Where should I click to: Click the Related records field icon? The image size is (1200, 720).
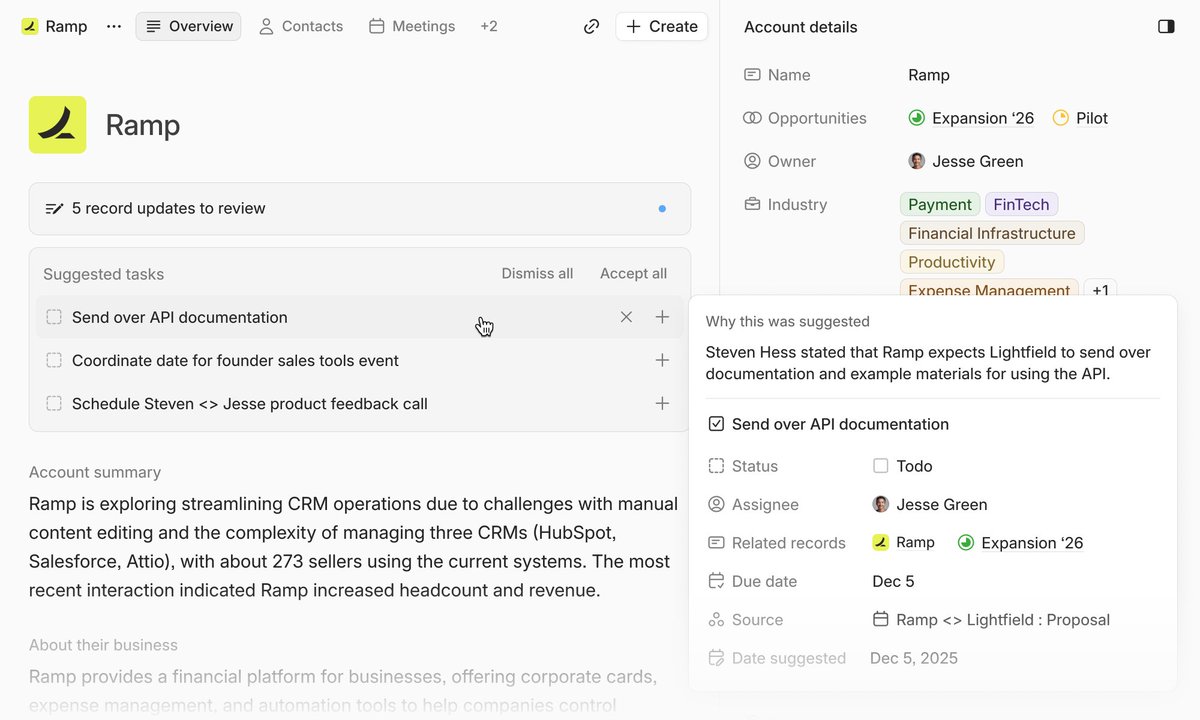pyautogui.click(x=716, y=543)
